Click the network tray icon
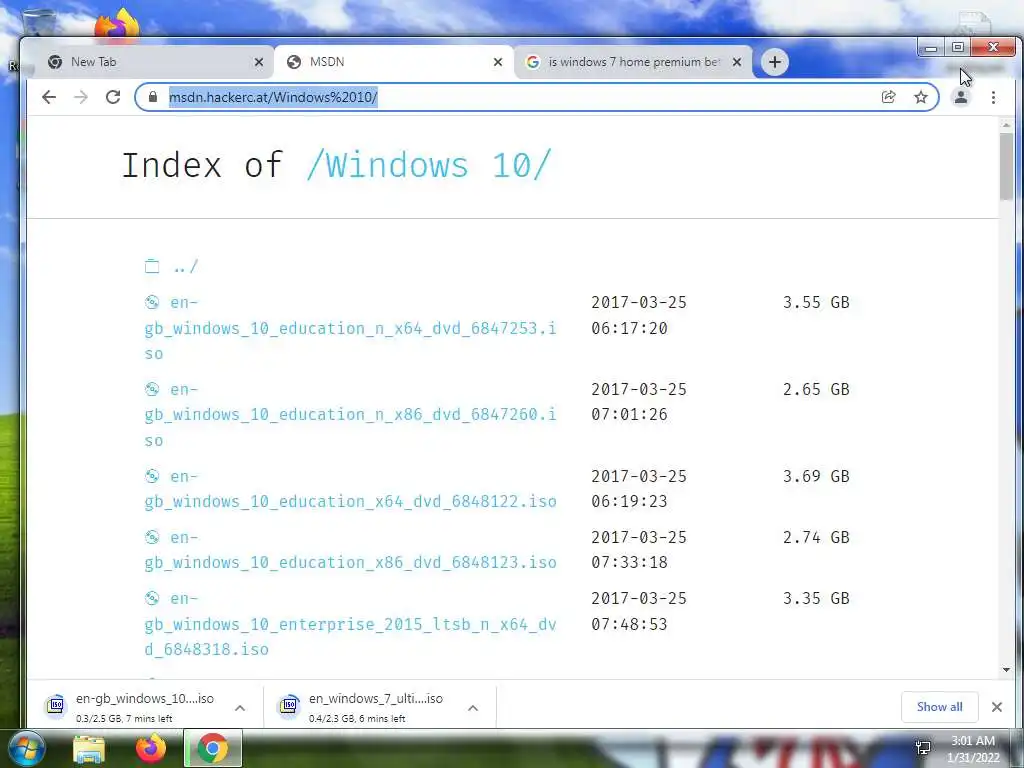 coord(923,749)
